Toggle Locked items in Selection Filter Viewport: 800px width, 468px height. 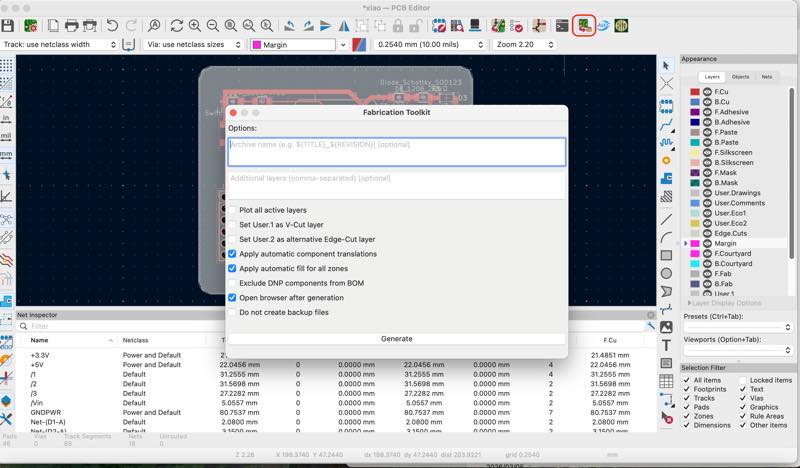pyautogui.click(x=743, y=380)
